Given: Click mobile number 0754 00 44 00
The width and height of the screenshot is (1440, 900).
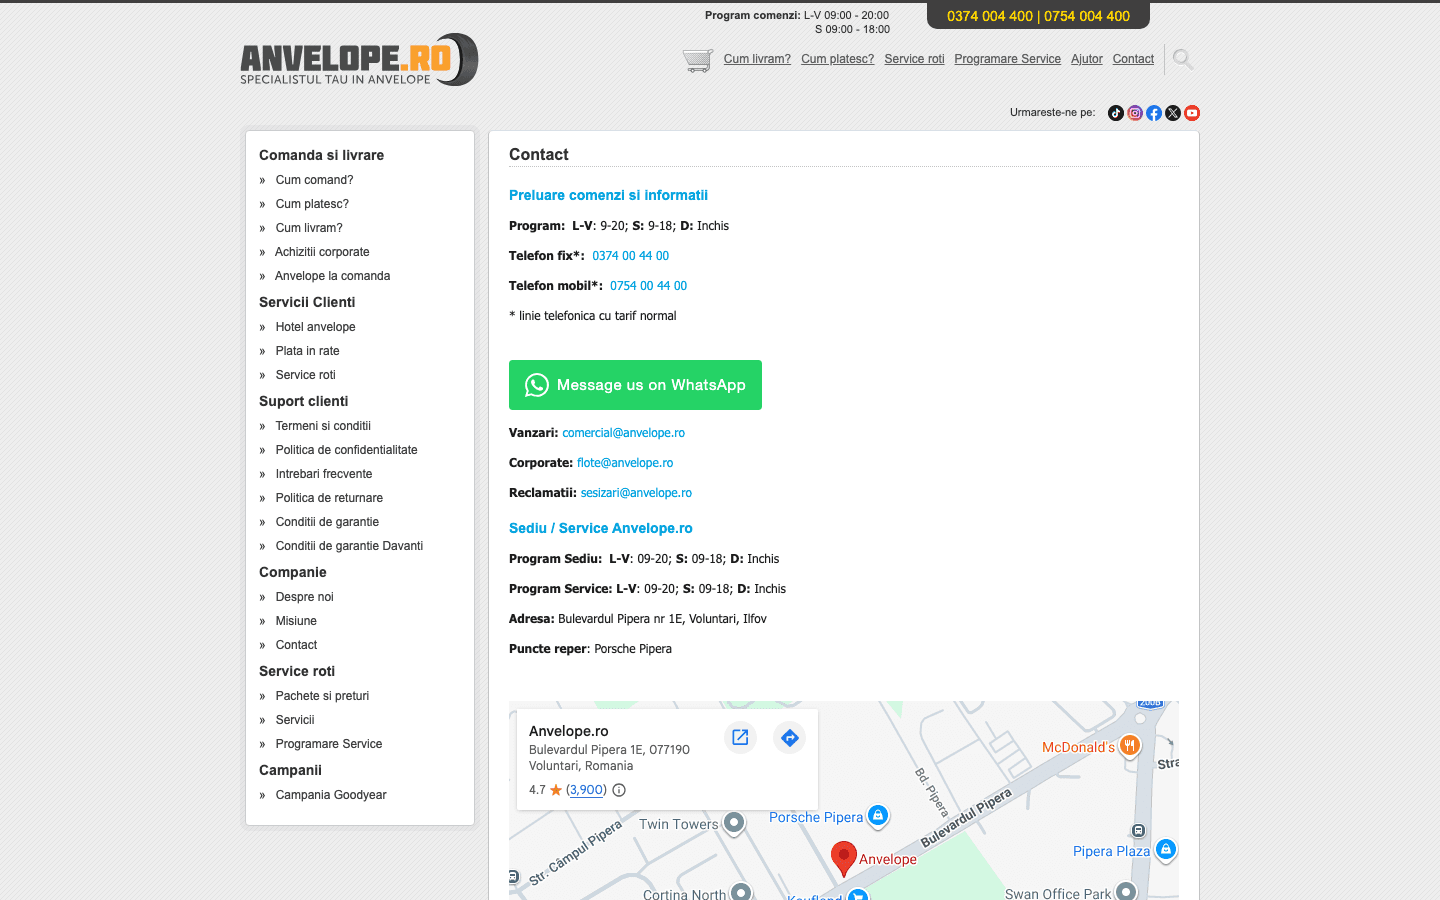Looking at the screenshot, I should (x=648, y=286).
